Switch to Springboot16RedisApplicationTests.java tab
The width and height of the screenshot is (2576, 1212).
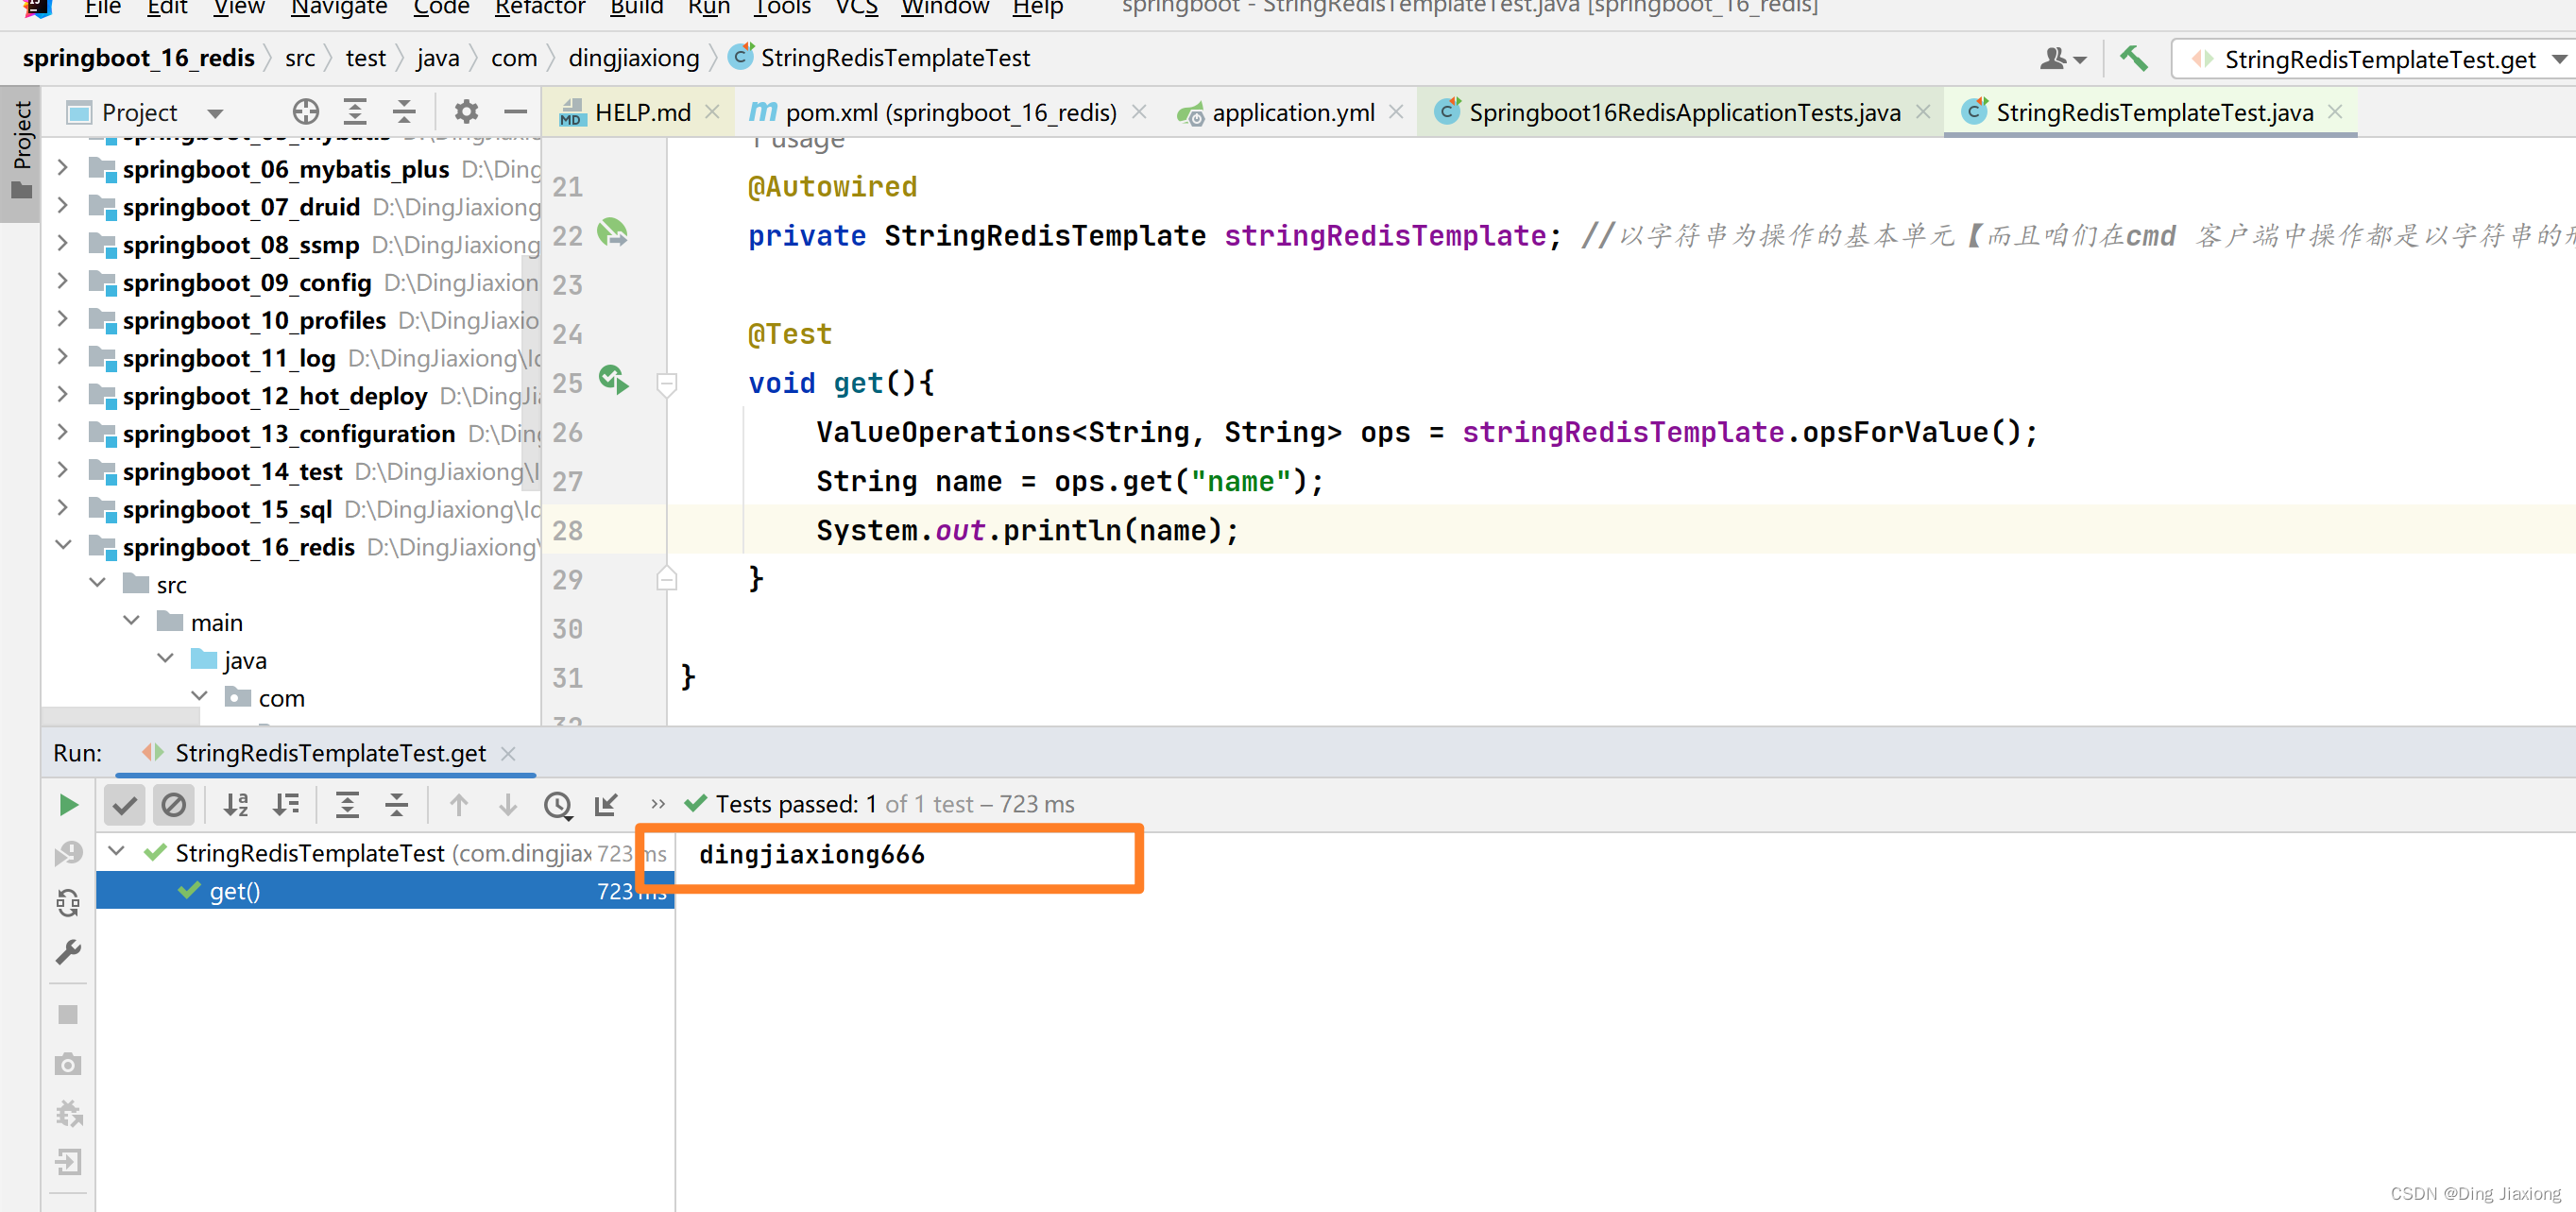1685,112
